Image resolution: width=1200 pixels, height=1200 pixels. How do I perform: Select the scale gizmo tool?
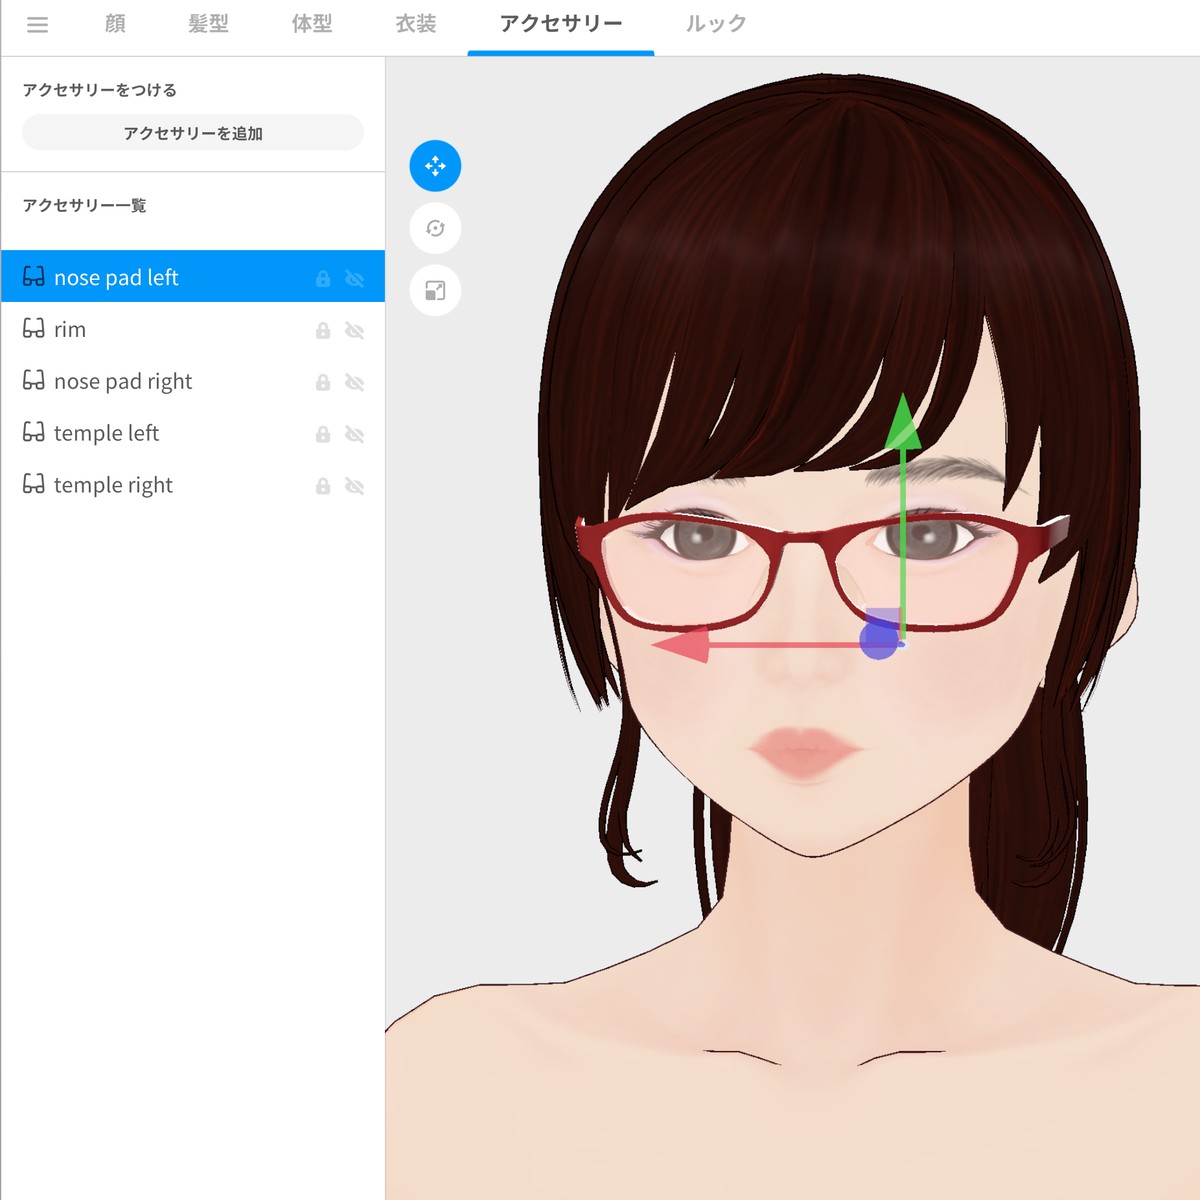435,291
